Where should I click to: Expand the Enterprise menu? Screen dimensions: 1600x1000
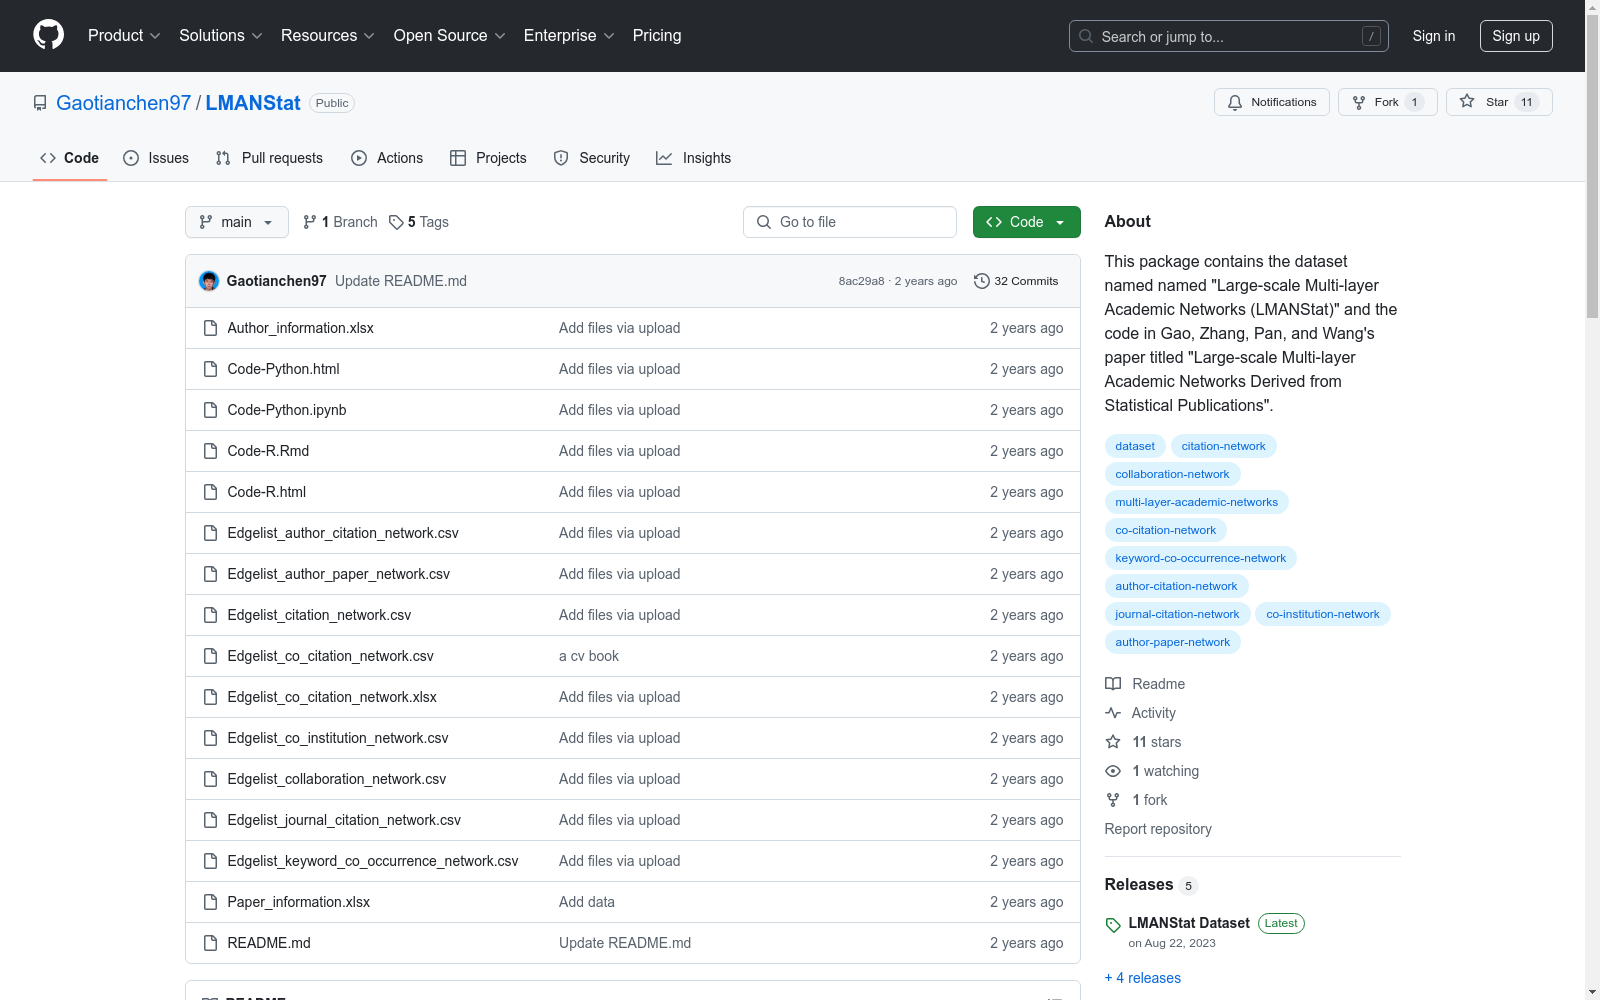[x=569, y=36]
